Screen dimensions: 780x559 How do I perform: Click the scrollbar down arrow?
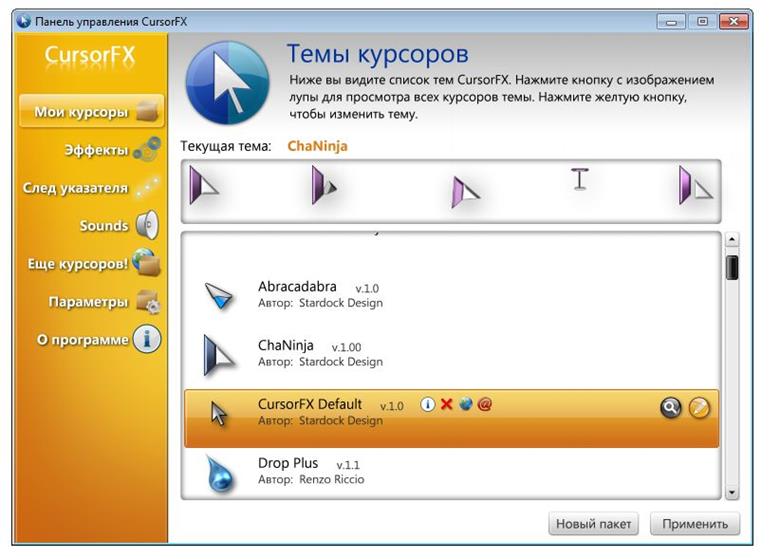coord(732,492)
